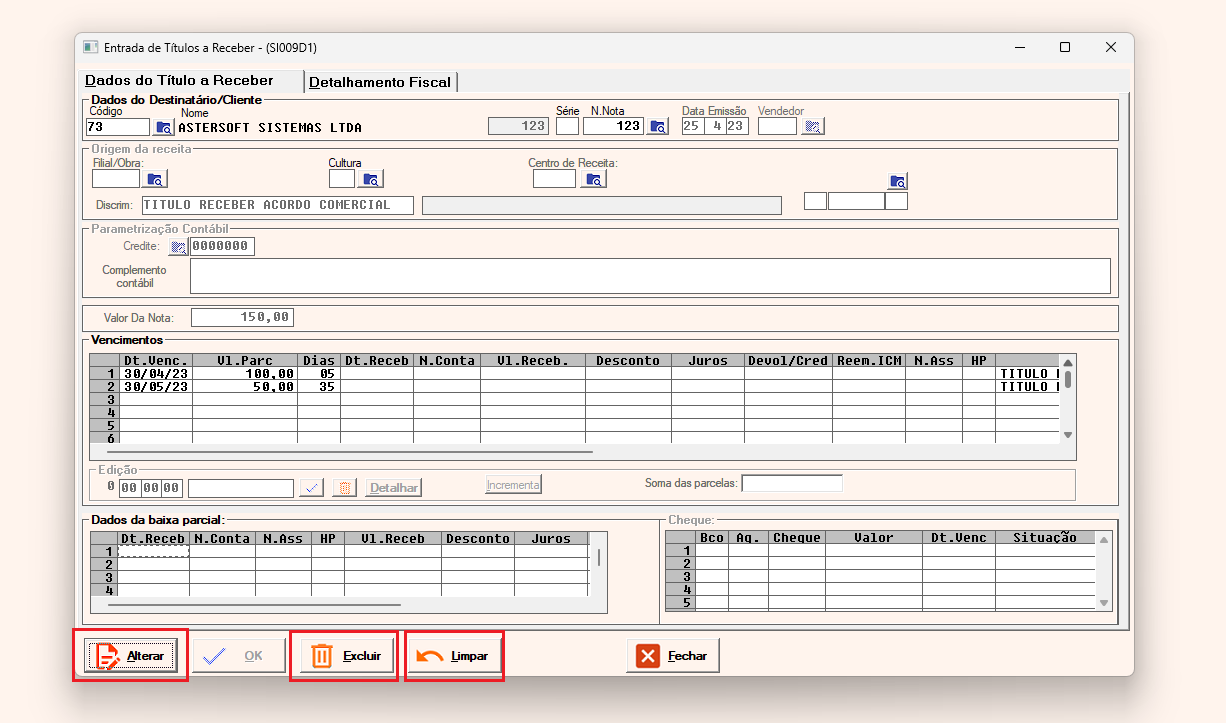Click the Valor Da Nota field

click(242, 317)
